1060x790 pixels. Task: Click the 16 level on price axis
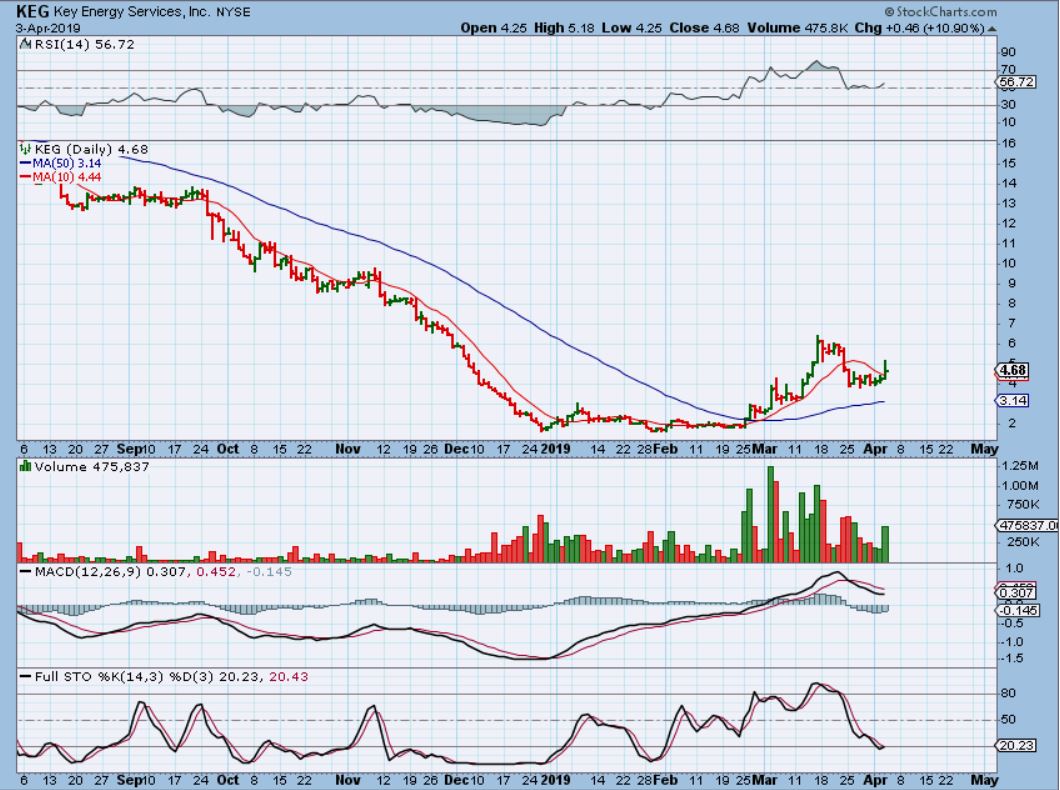point(1009,143)
